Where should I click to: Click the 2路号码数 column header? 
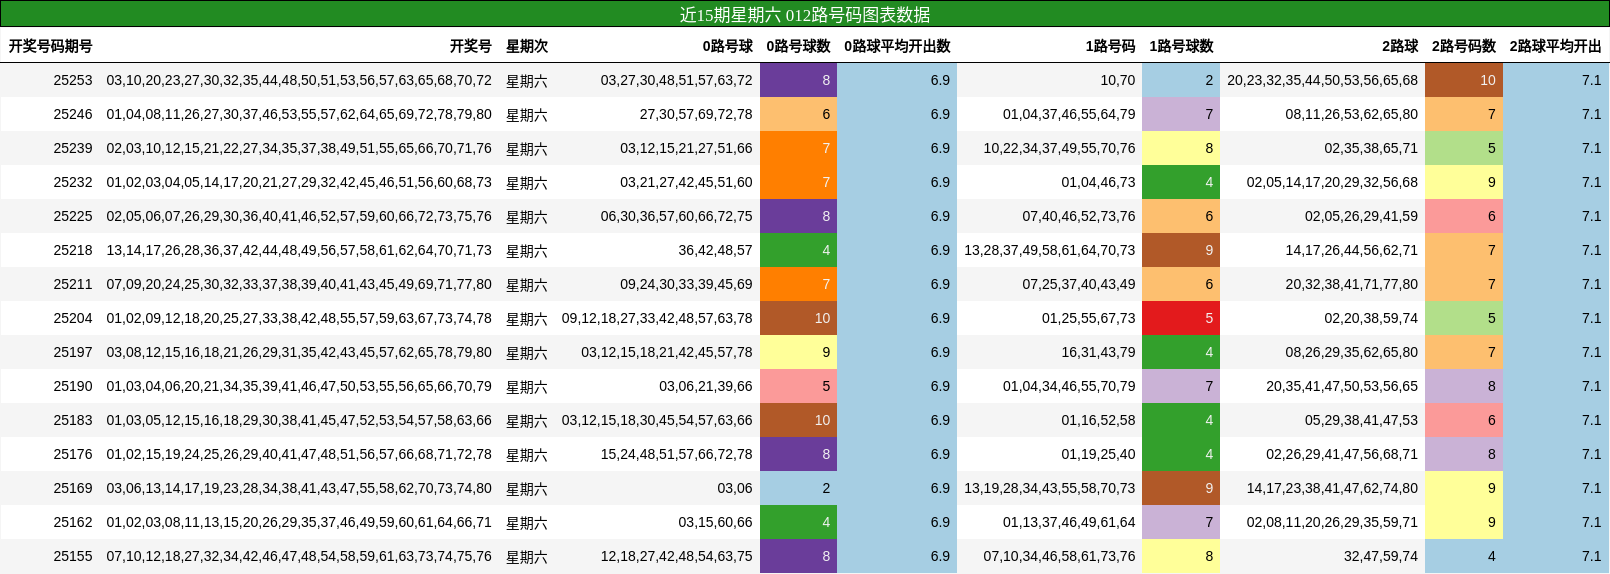coord(1463,46)
